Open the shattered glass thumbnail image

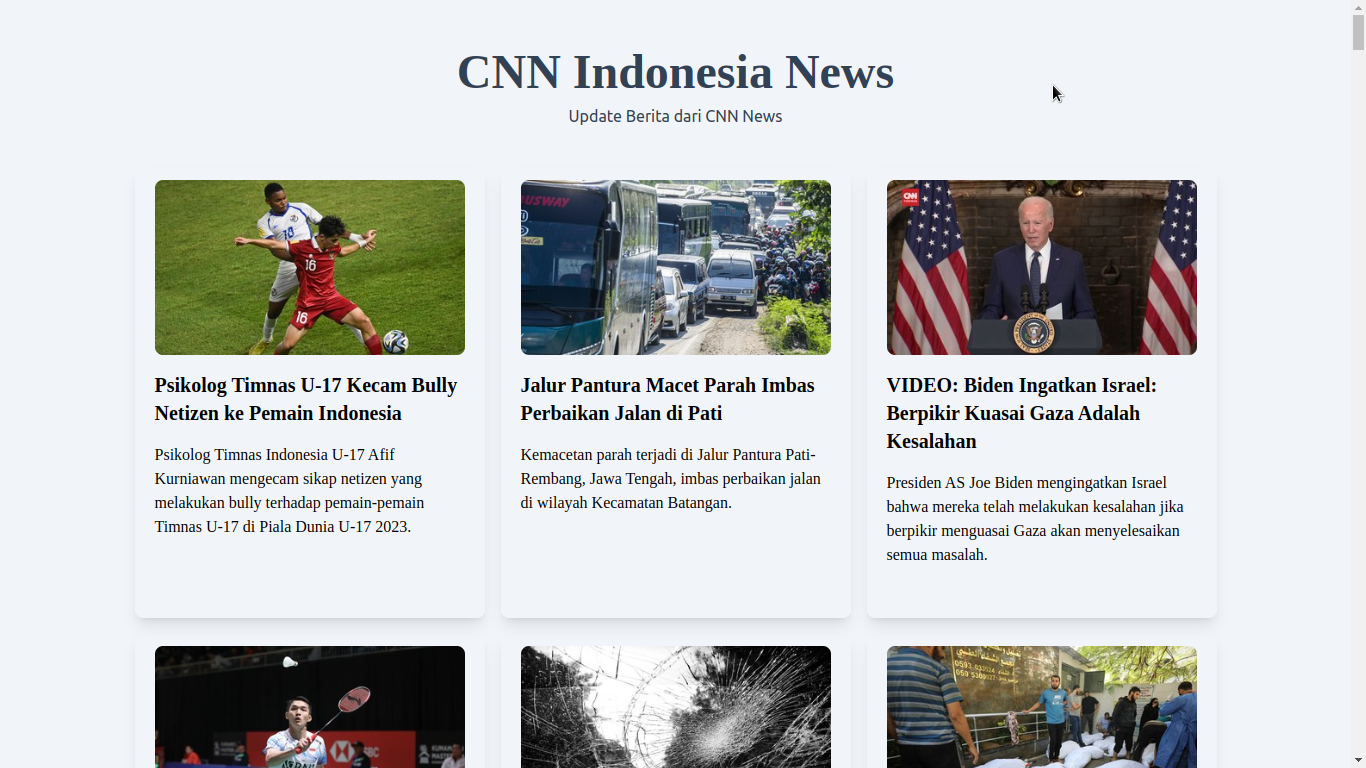(676, 707)
